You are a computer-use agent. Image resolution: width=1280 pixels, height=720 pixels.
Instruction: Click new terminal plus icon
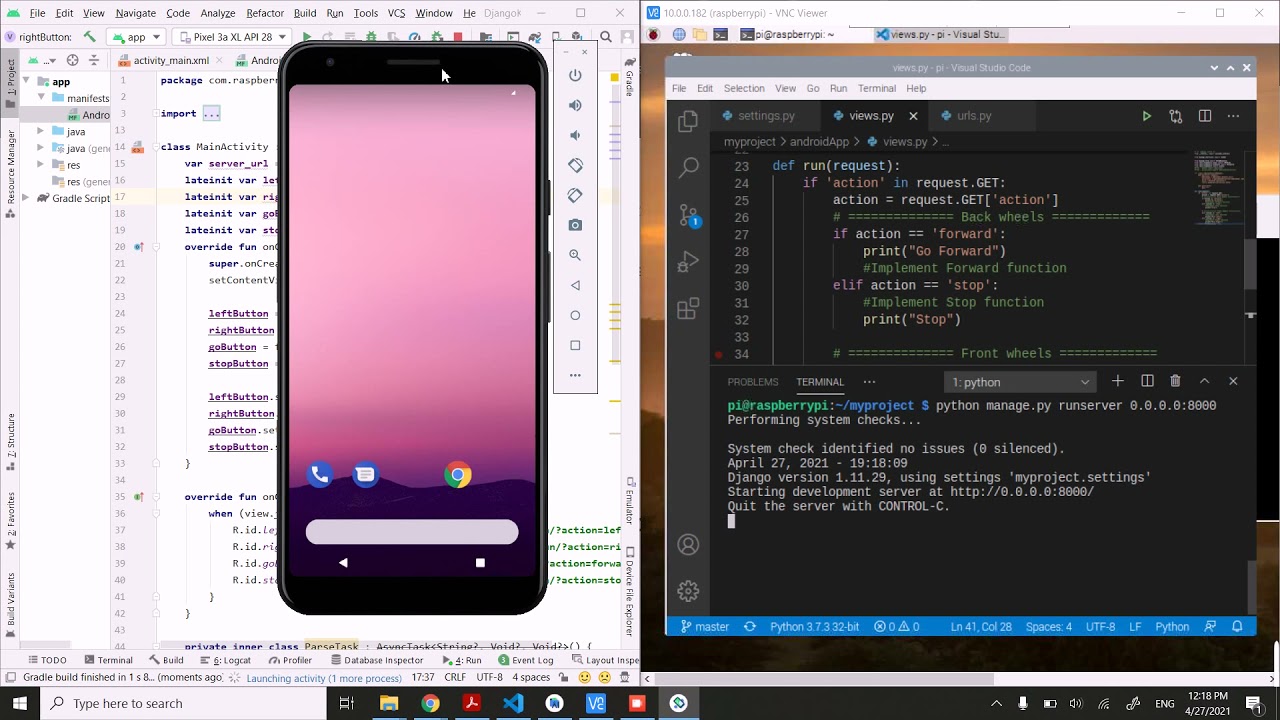point(1118,381)
